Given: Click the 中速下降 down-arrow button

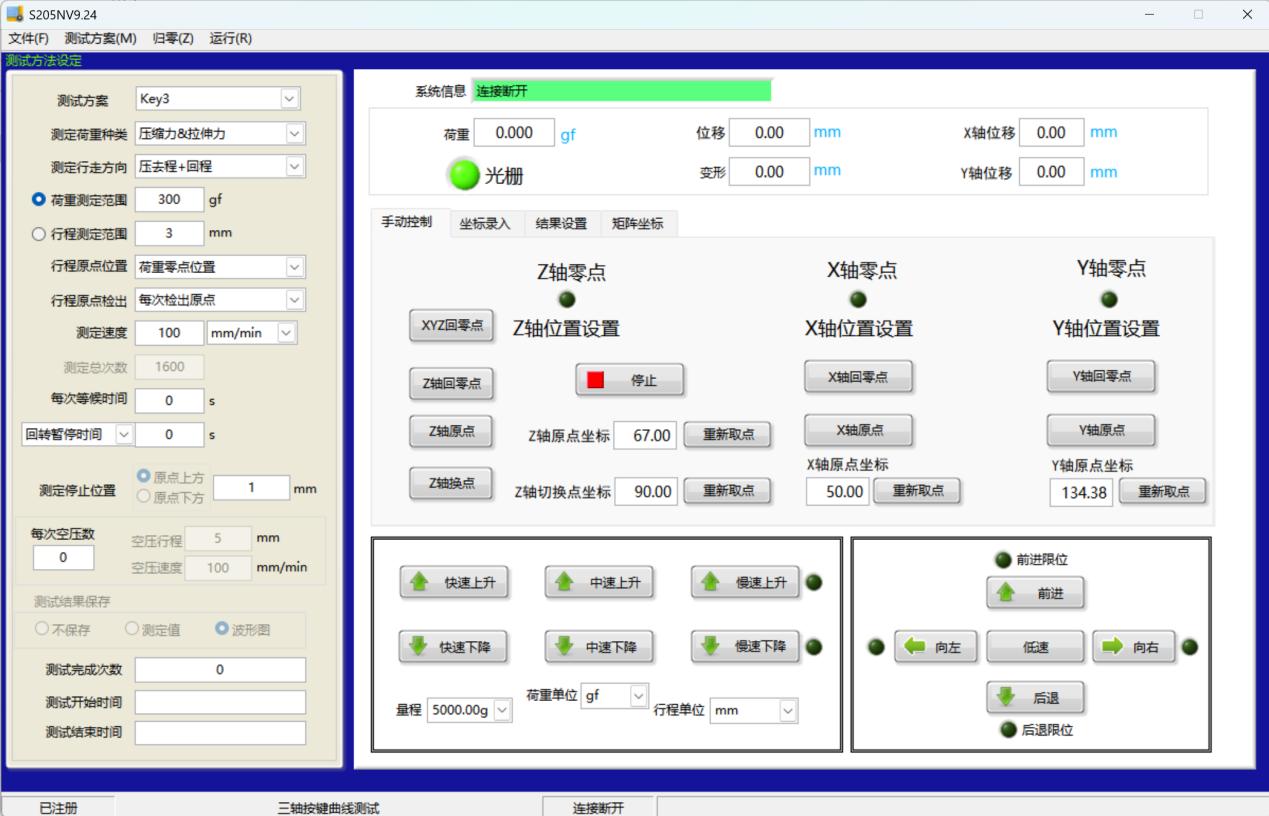Looking at the screenshot, I should pyautogui.click(x=599, y=647).
